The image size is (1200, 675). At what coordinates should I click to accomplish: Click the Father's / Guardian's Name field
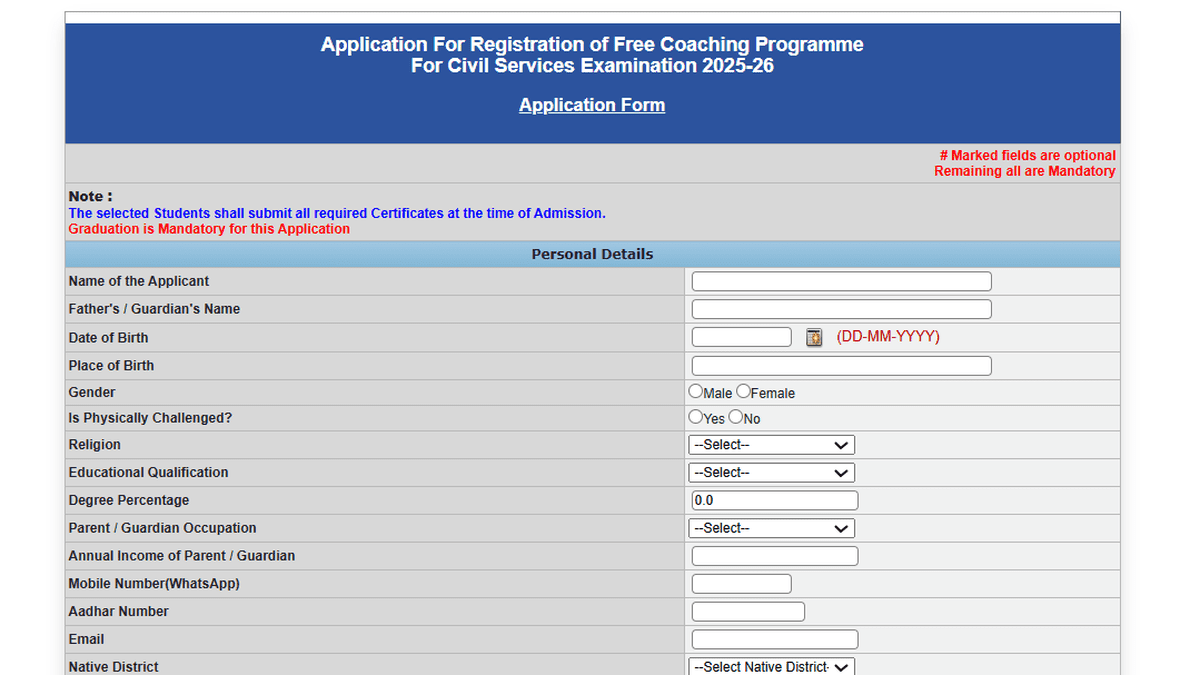pyautogui.click(x=842, y=309)
